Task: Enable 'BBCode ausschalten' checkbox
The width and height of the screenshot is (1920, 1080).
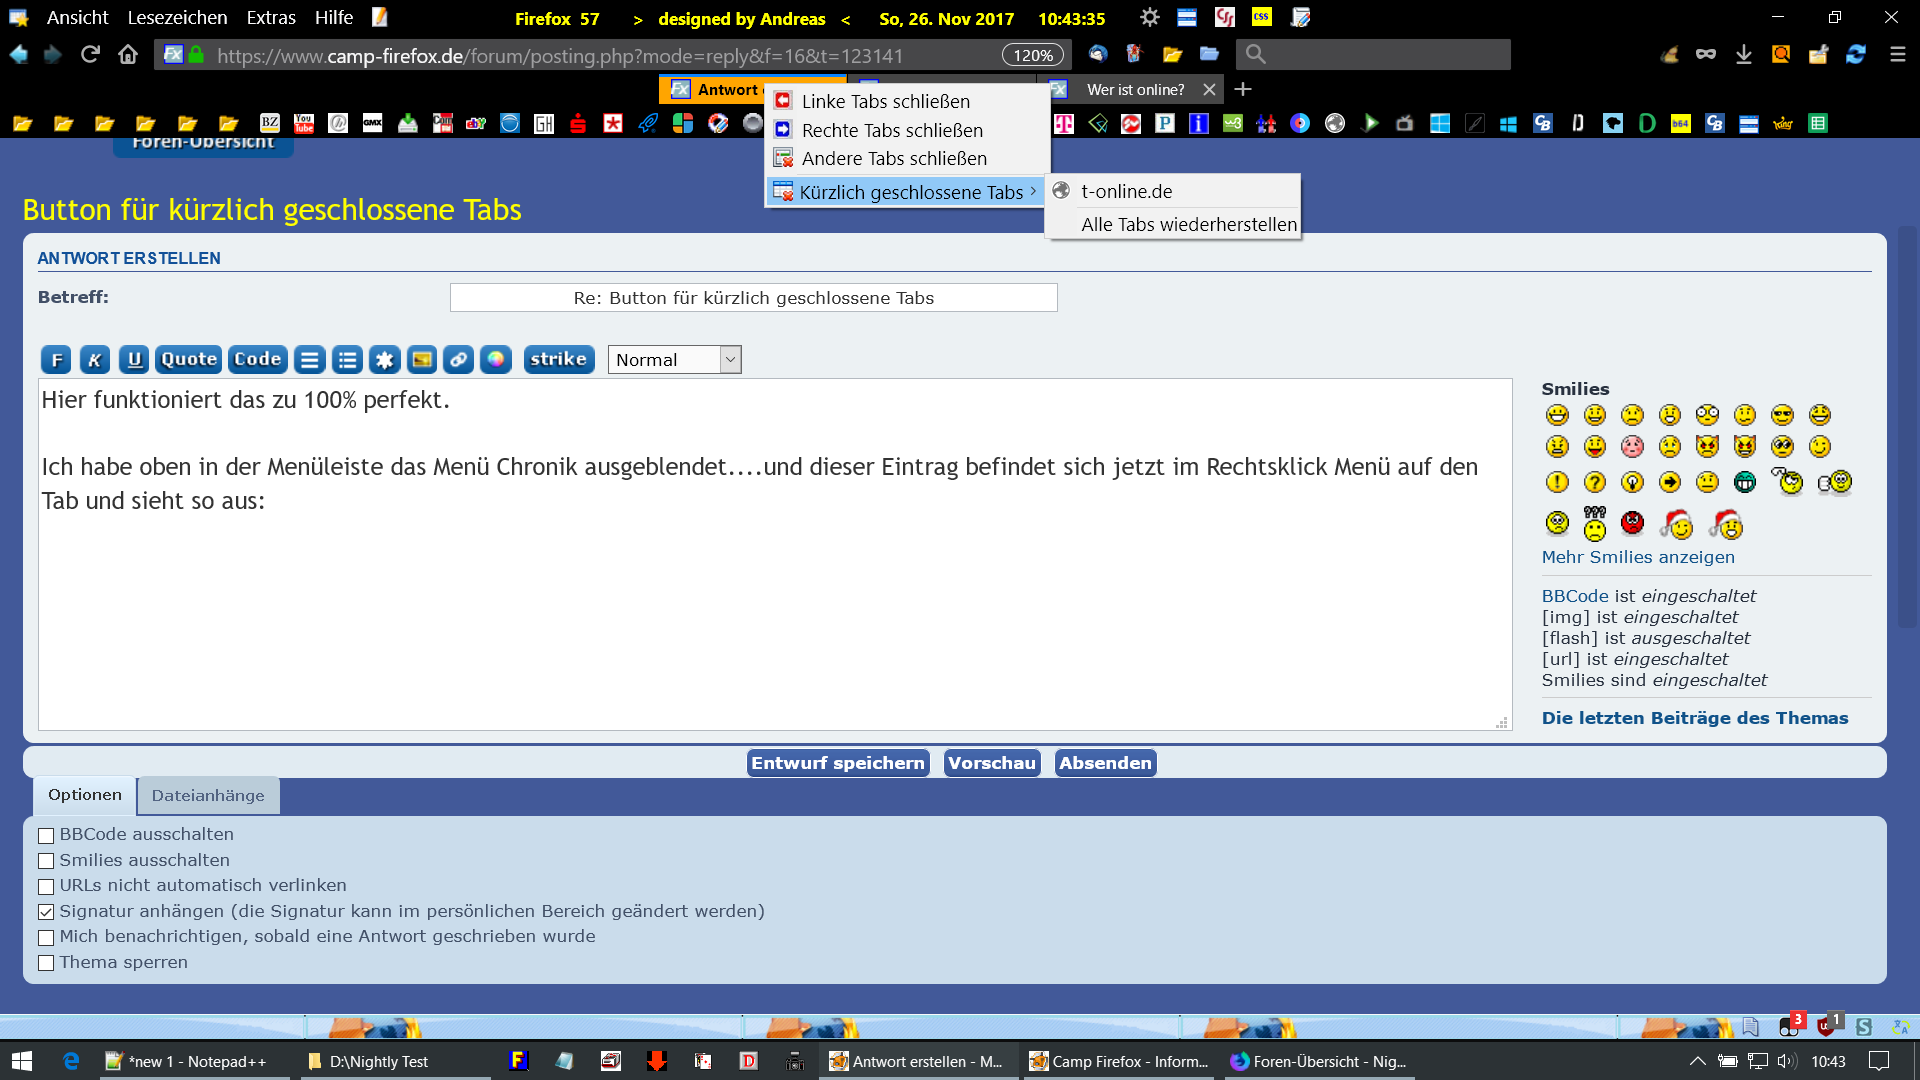Action: tap(46, 836)
